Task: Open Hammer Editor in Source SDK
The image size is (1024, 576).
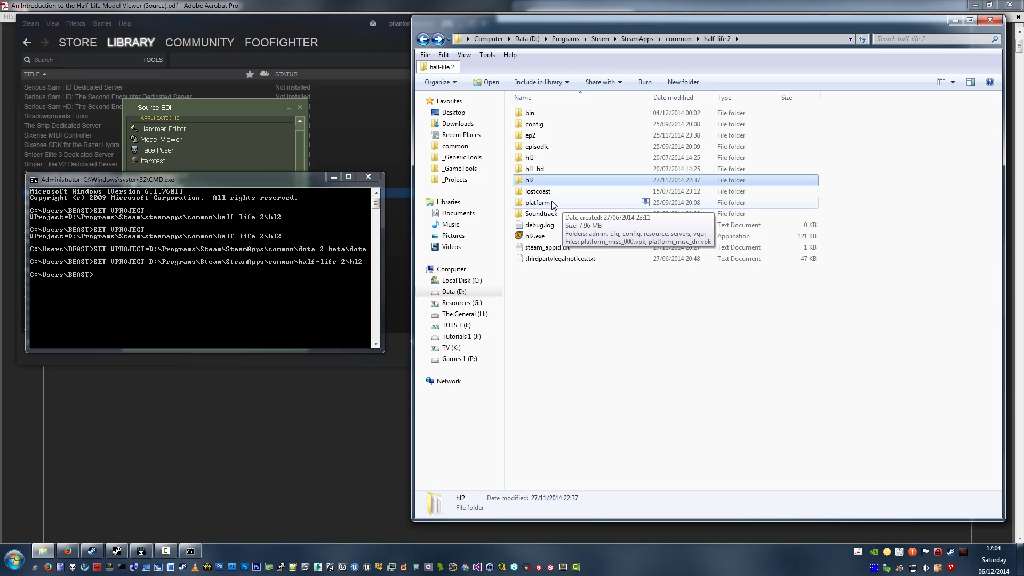Action: coord(163,129)
